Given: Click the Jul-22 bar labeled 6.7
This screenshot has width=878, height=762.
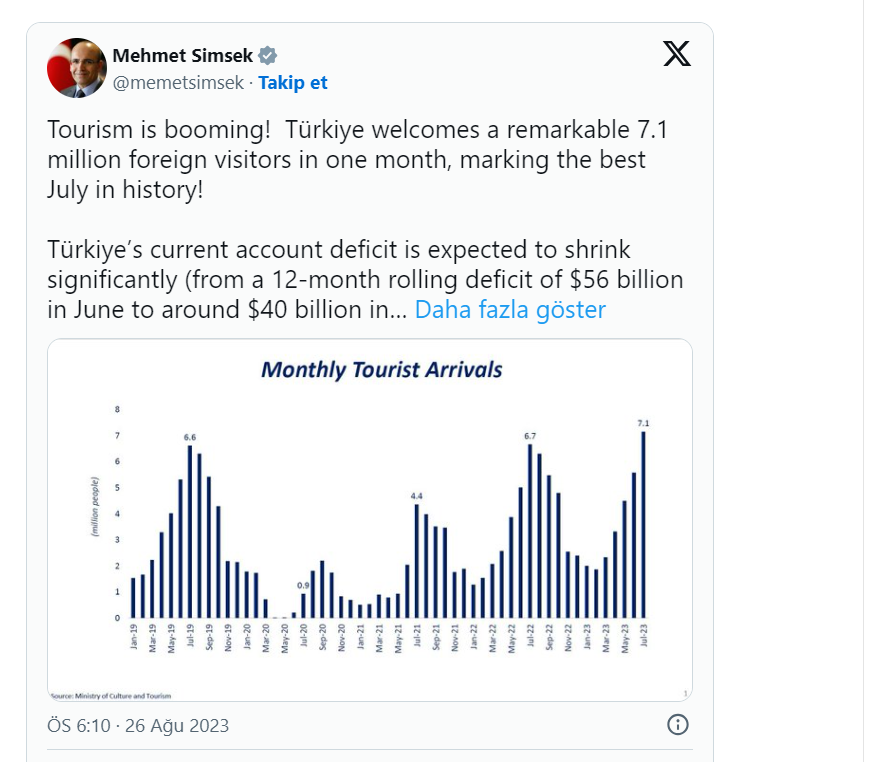Looking at the screenshot, I should click(530, 531).
